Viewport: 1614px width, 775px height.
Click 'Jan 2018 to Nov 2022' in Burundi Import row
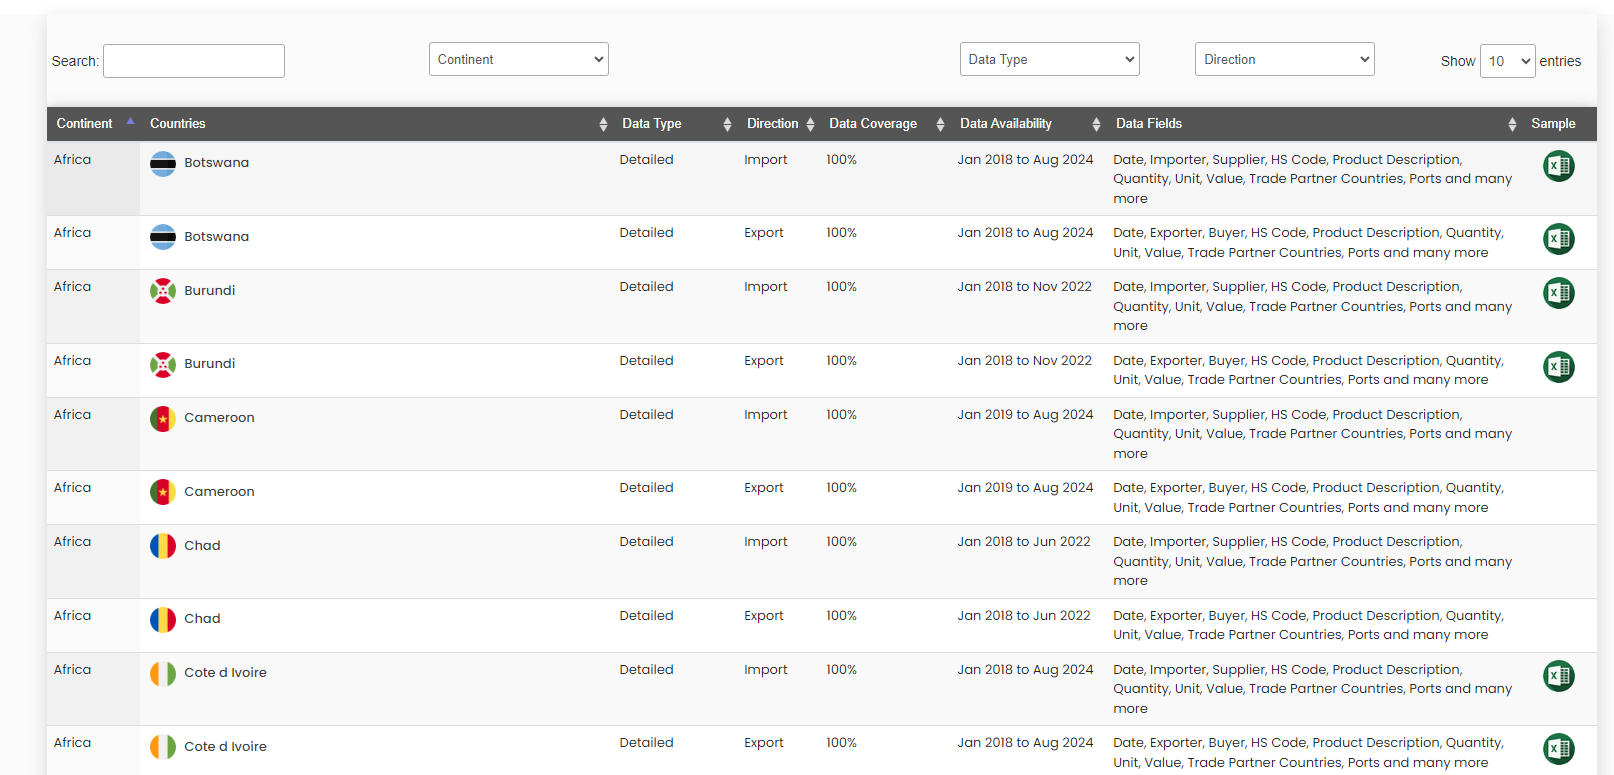(1024, 287)
